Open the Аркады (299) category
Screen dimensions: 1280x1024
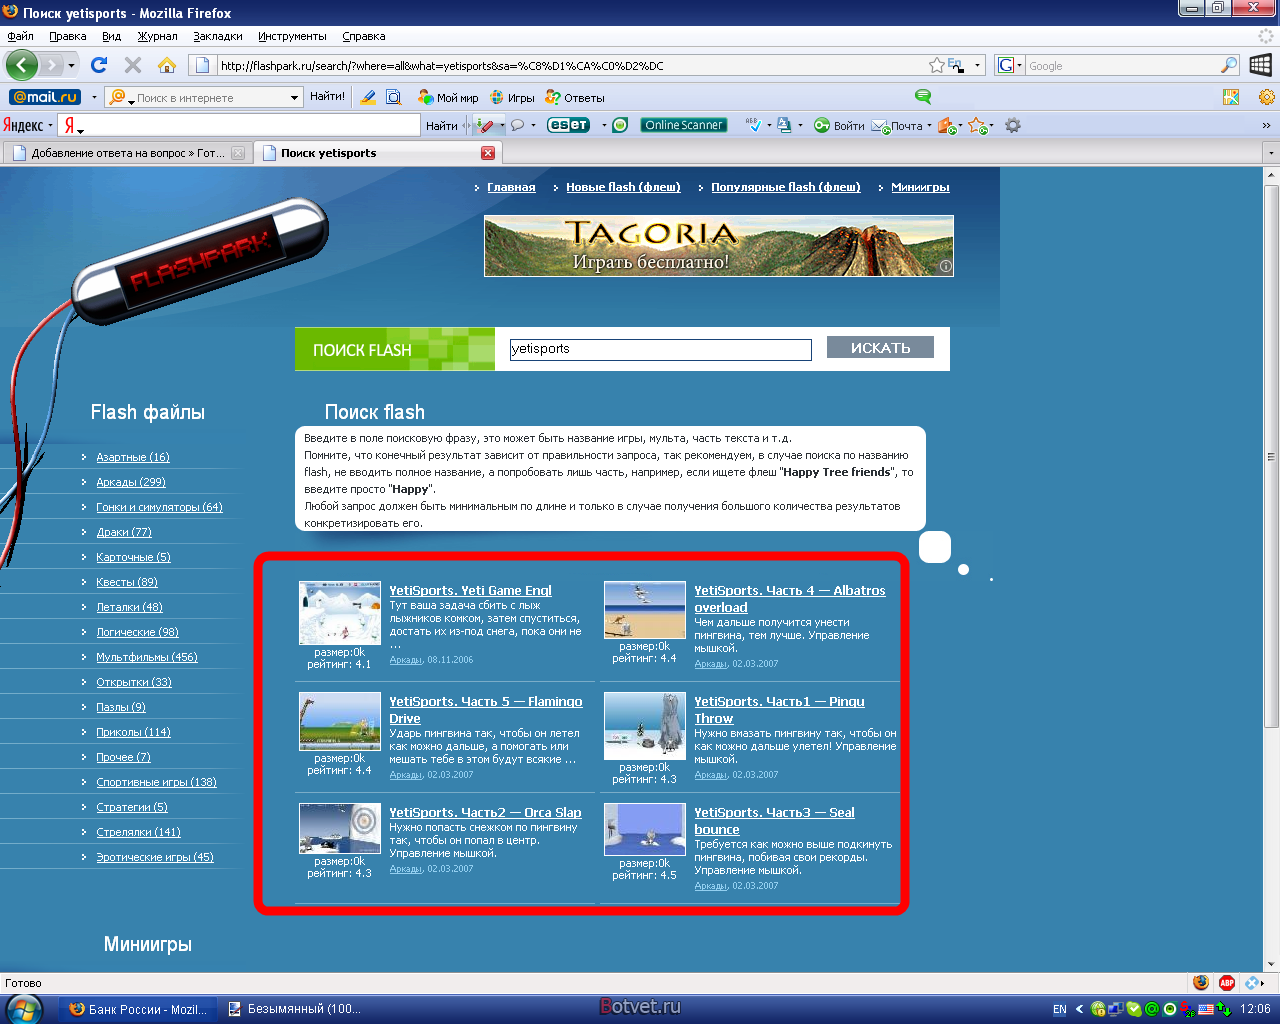(131, 482)
